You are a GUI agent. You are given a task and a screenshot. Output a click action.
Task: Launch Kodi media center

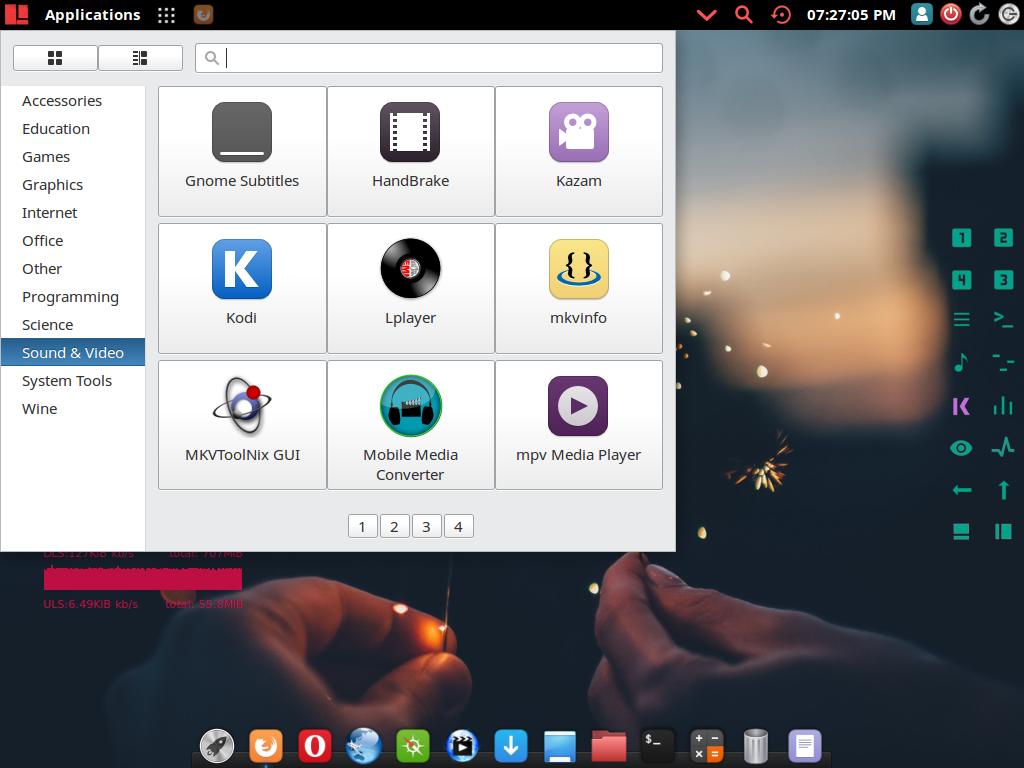click(x=242, y=288)
